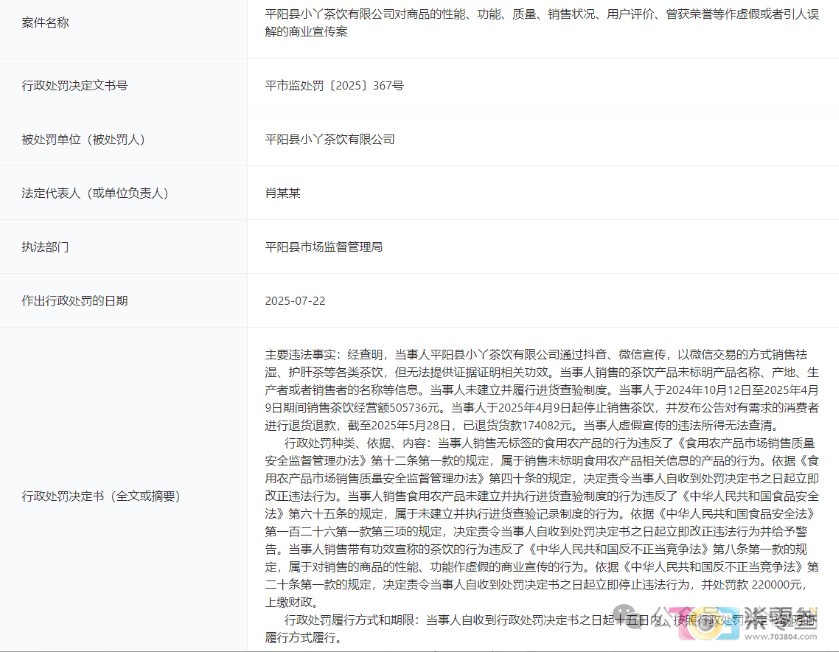
Task: Click the 行政处罚决定文书号 label
Action: click(74, 85)
